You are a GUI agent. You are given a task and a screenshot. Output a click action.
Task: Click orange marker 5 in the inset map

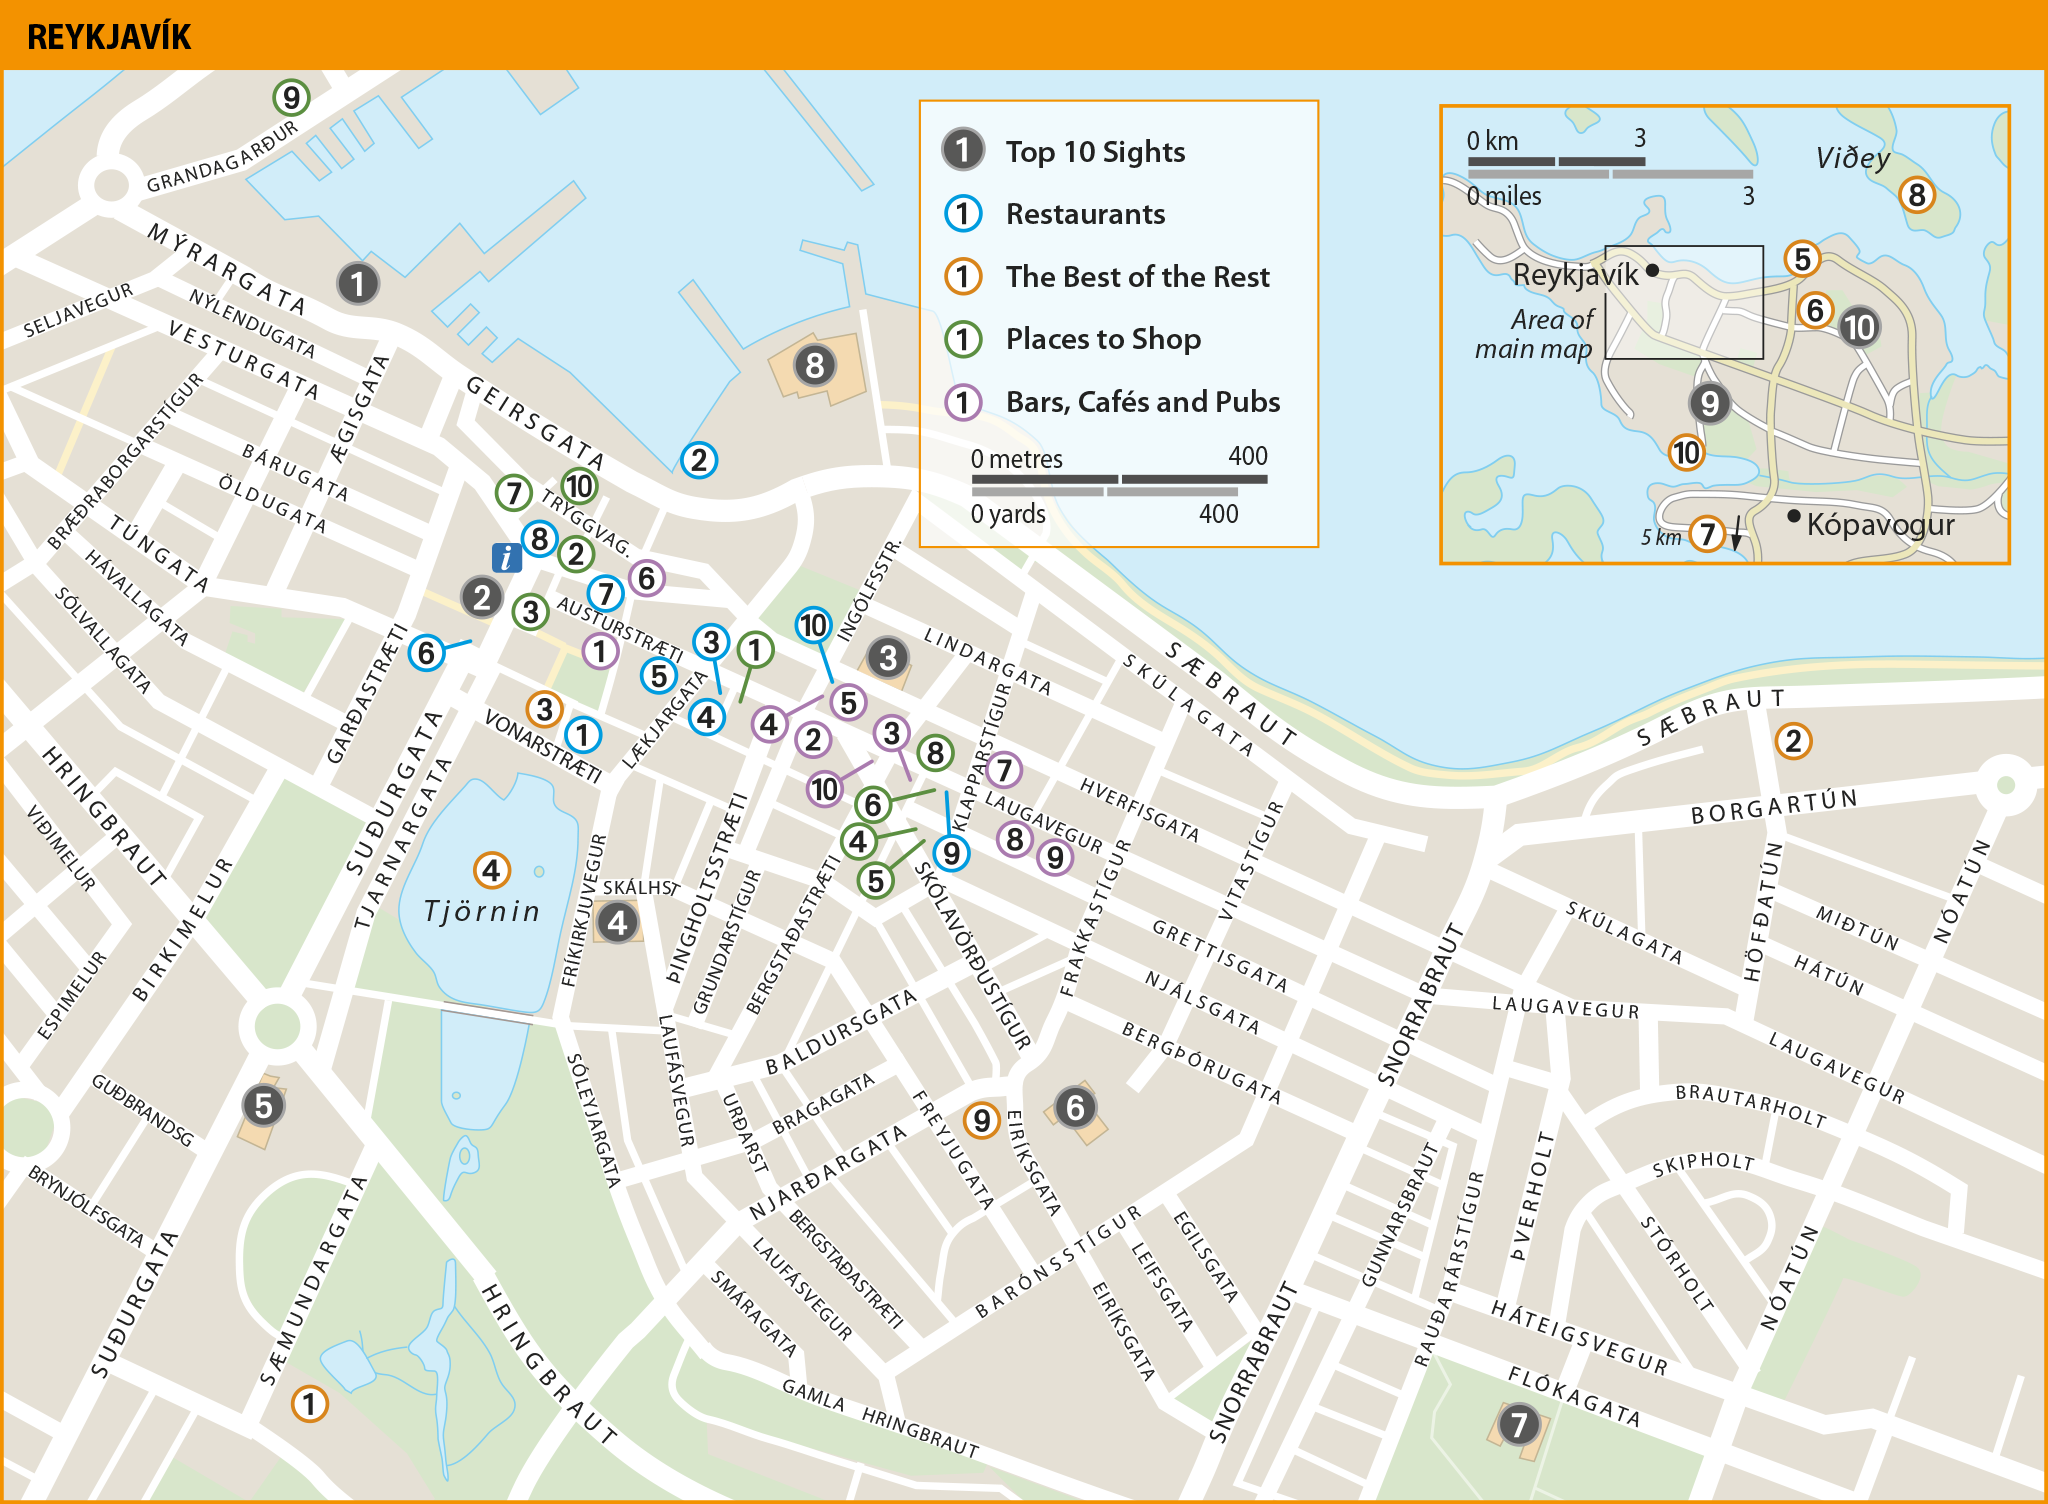coord(1802,259)
